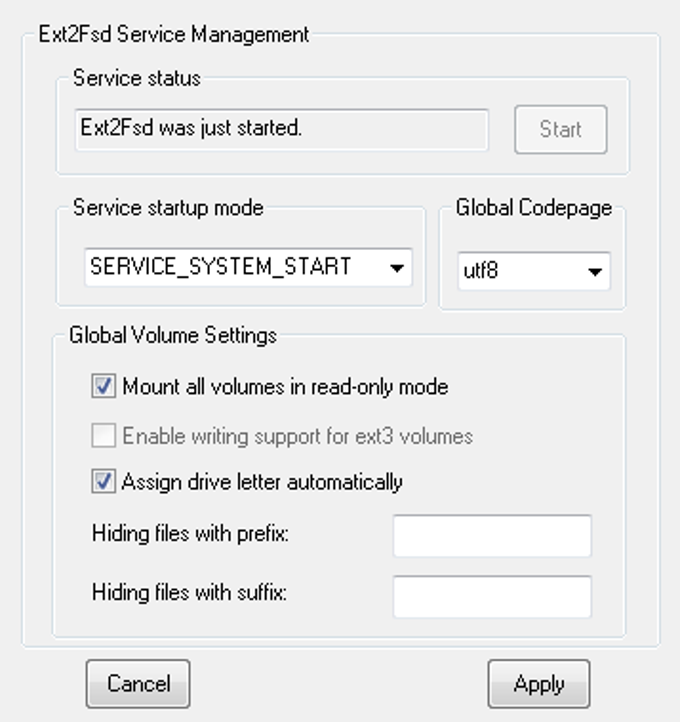The width and height of the screenshot is (680, 722).
Task: Click the 'Service status' group label
Action: tap(137, 78)
